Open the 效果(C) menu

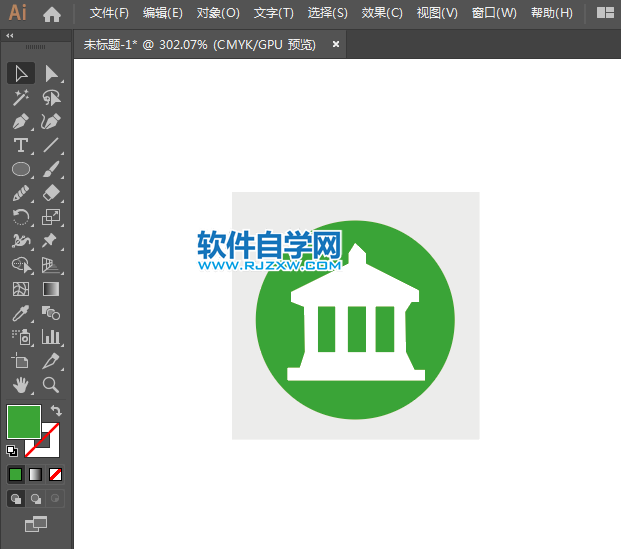point(382,13)
